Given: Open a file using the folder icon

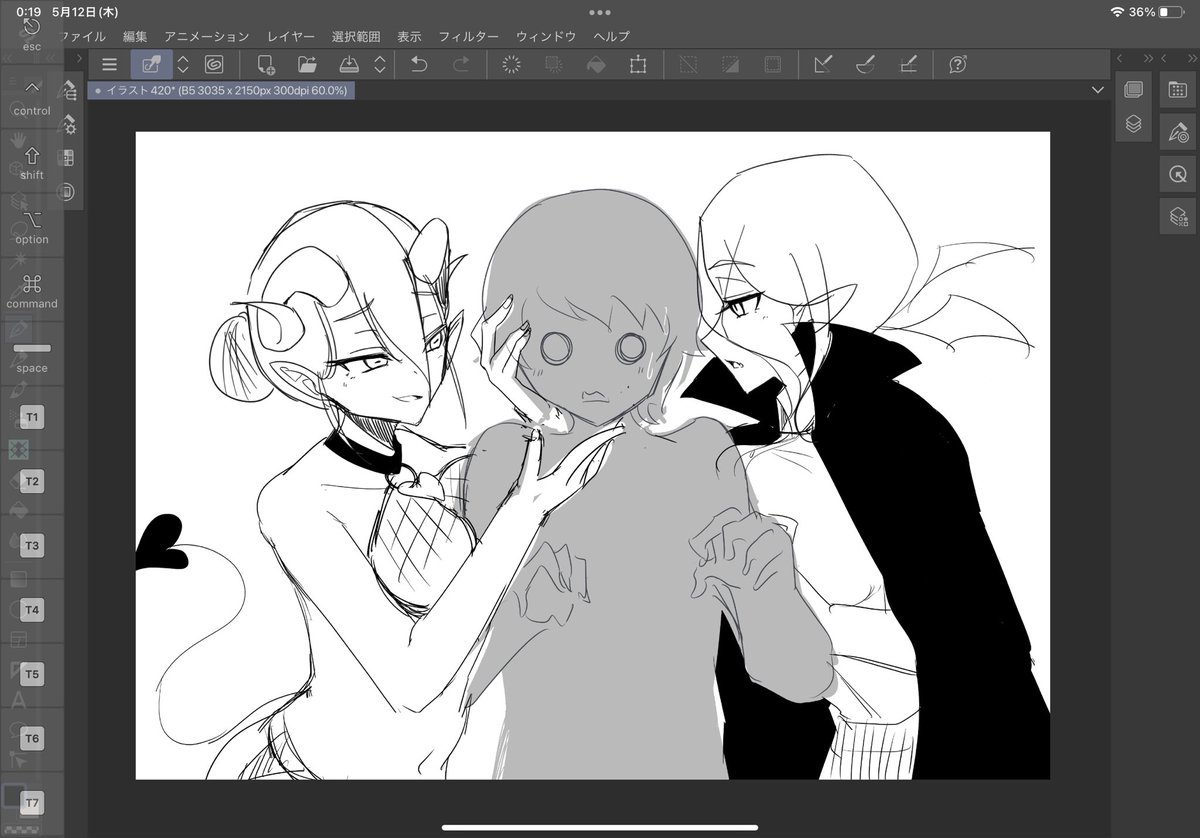Looking at the screenshot, I should point(307,65).
